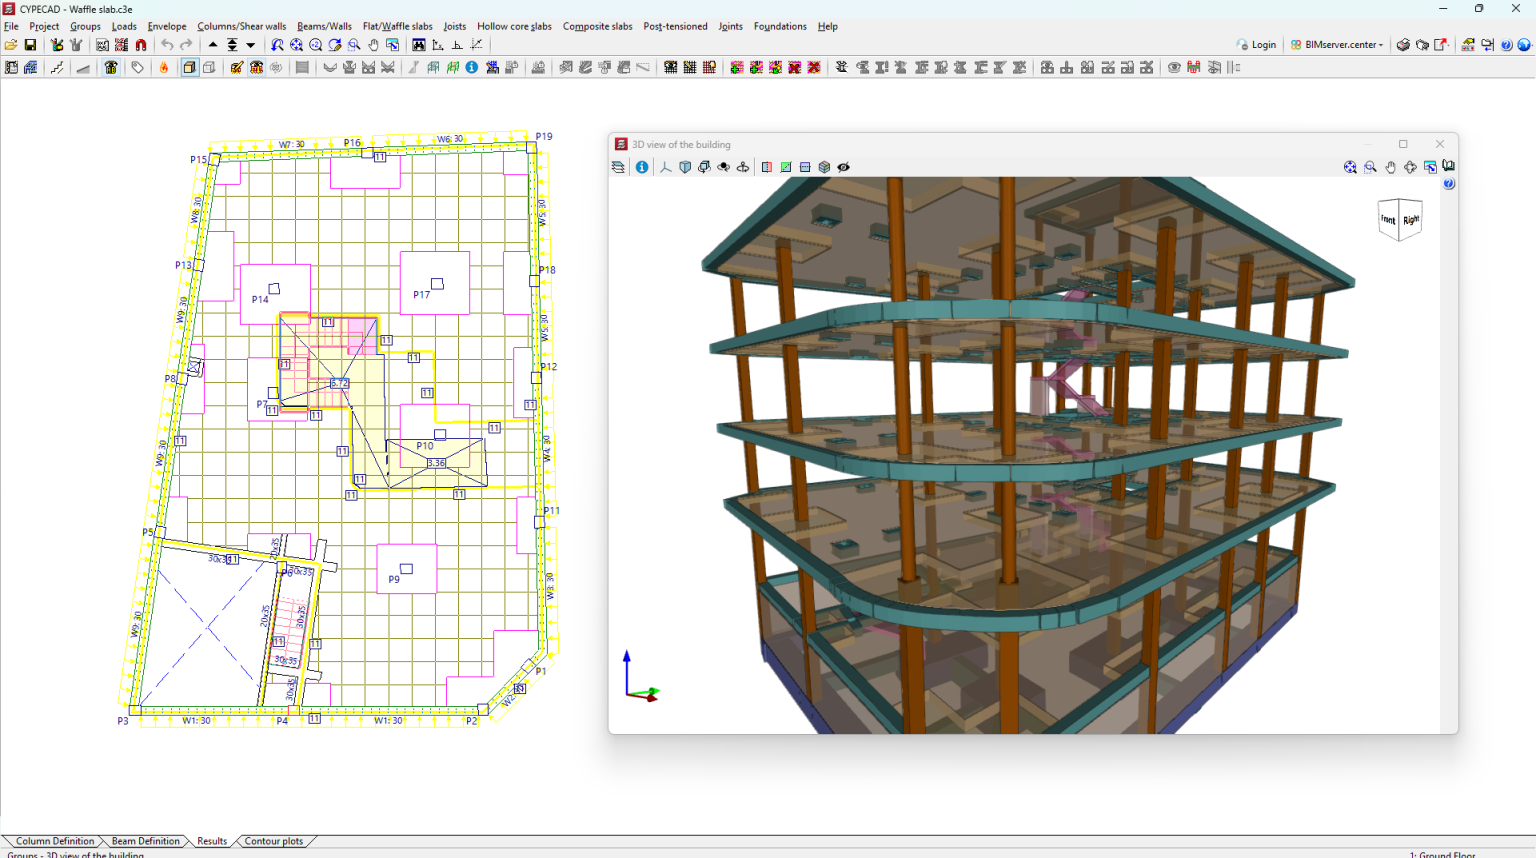The image size is (1536, 858).
Task: Click the print icon near BIMserver.center
Action: [1403, 45]
